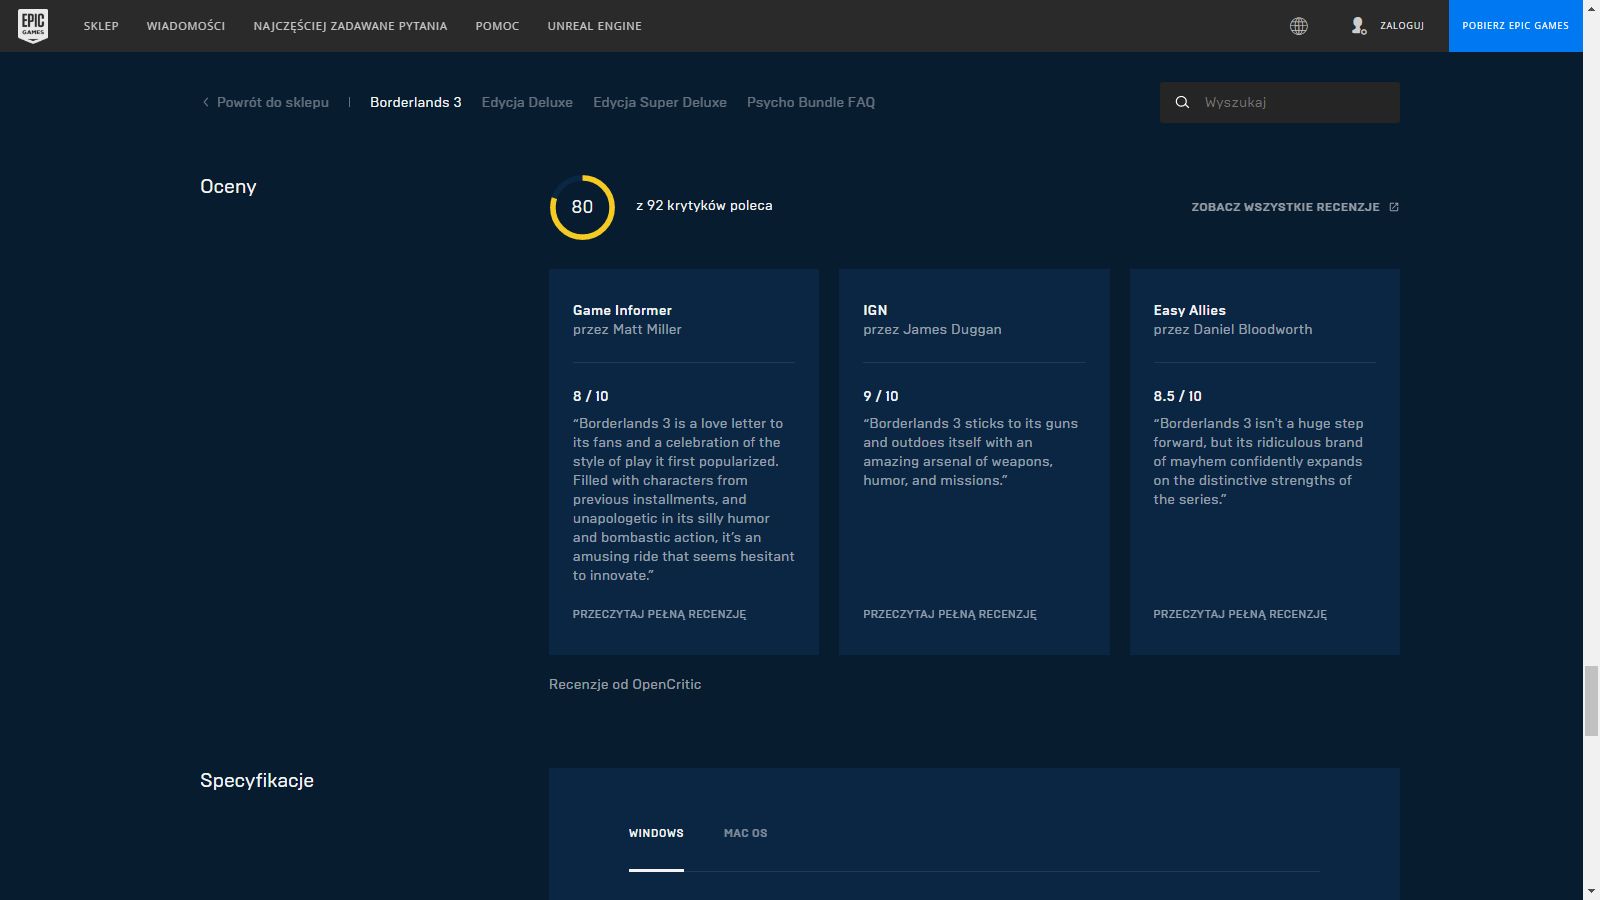Go to NAJCZĘŚCIEJ ZADAWANE PYTANIA
The height and width of the screenshot is (900, 1600).
[350, 26]
